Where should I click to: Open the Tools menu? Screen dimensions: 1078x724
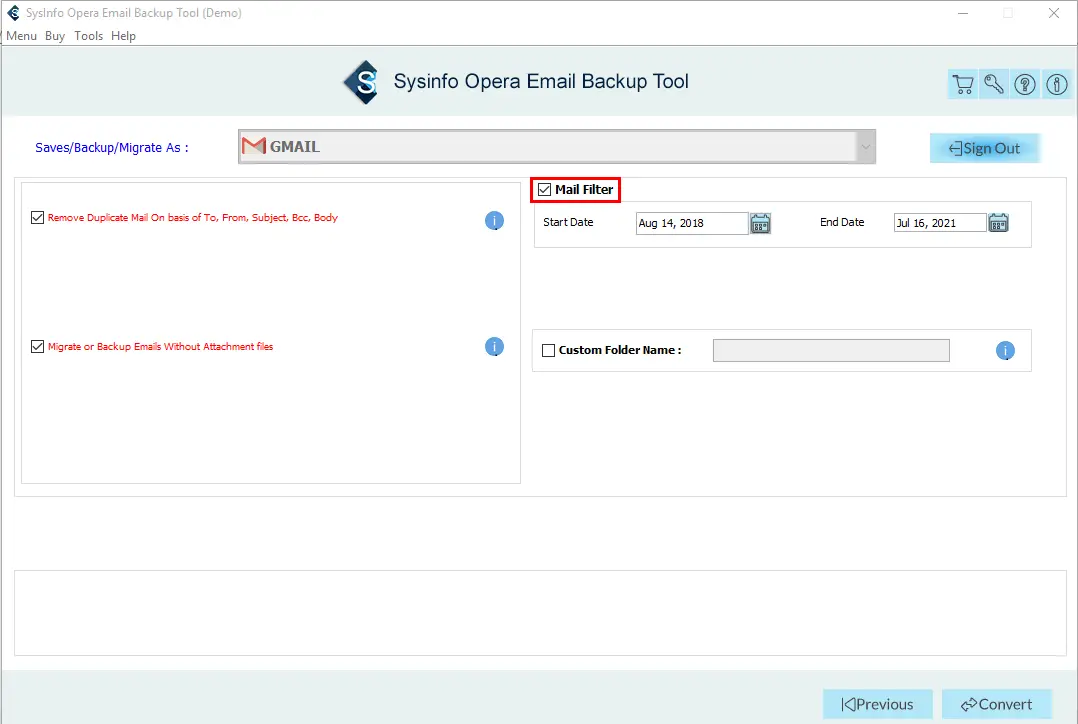pyautogui.click(x=89, y=36)
